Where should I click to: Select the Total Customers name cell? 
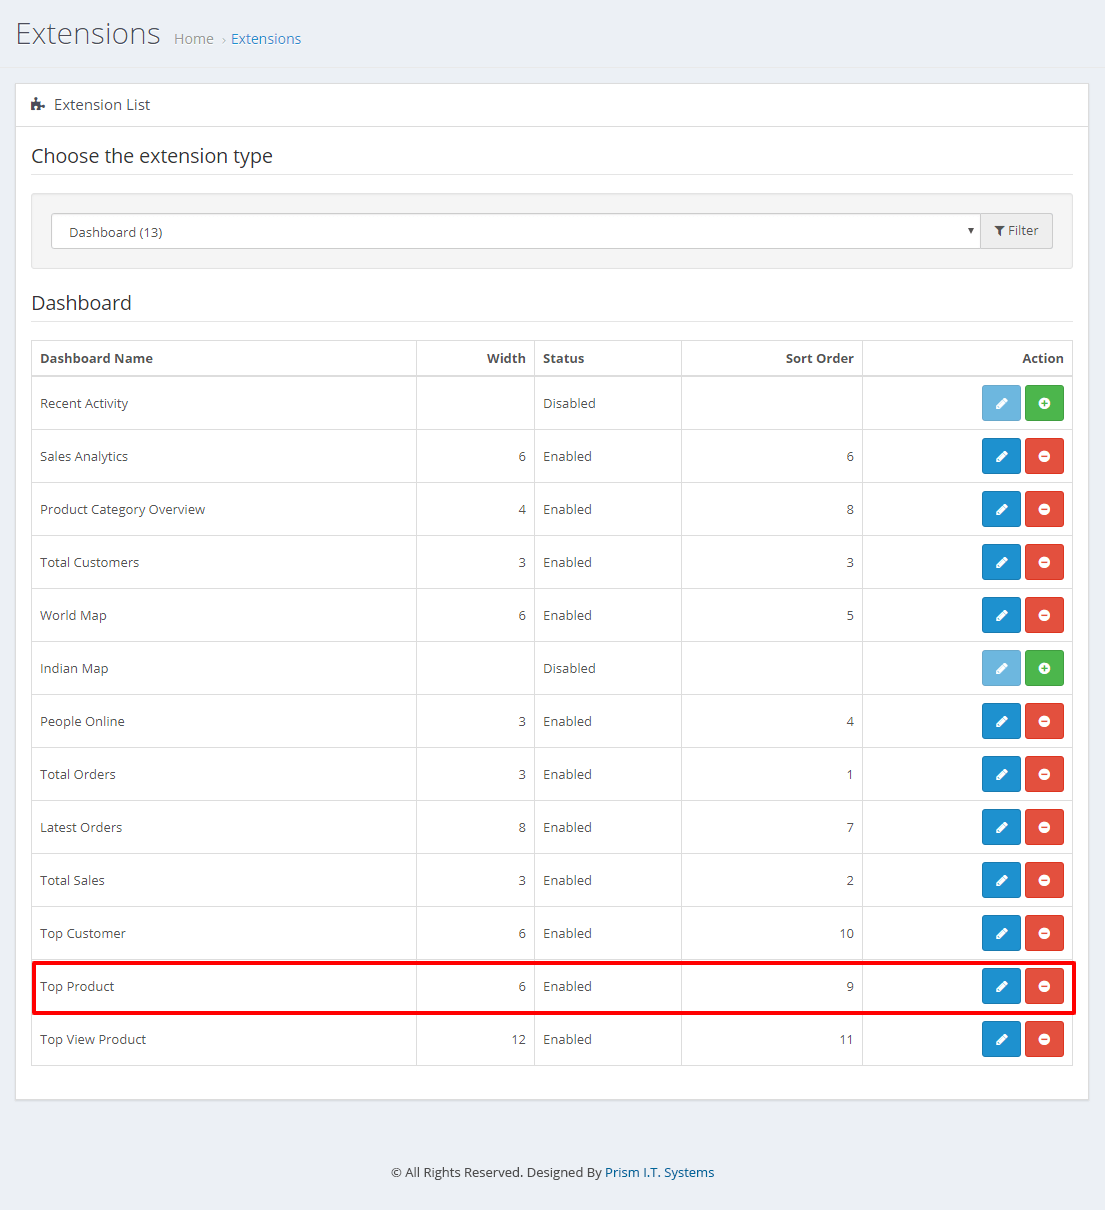click(x=224, y=562)
